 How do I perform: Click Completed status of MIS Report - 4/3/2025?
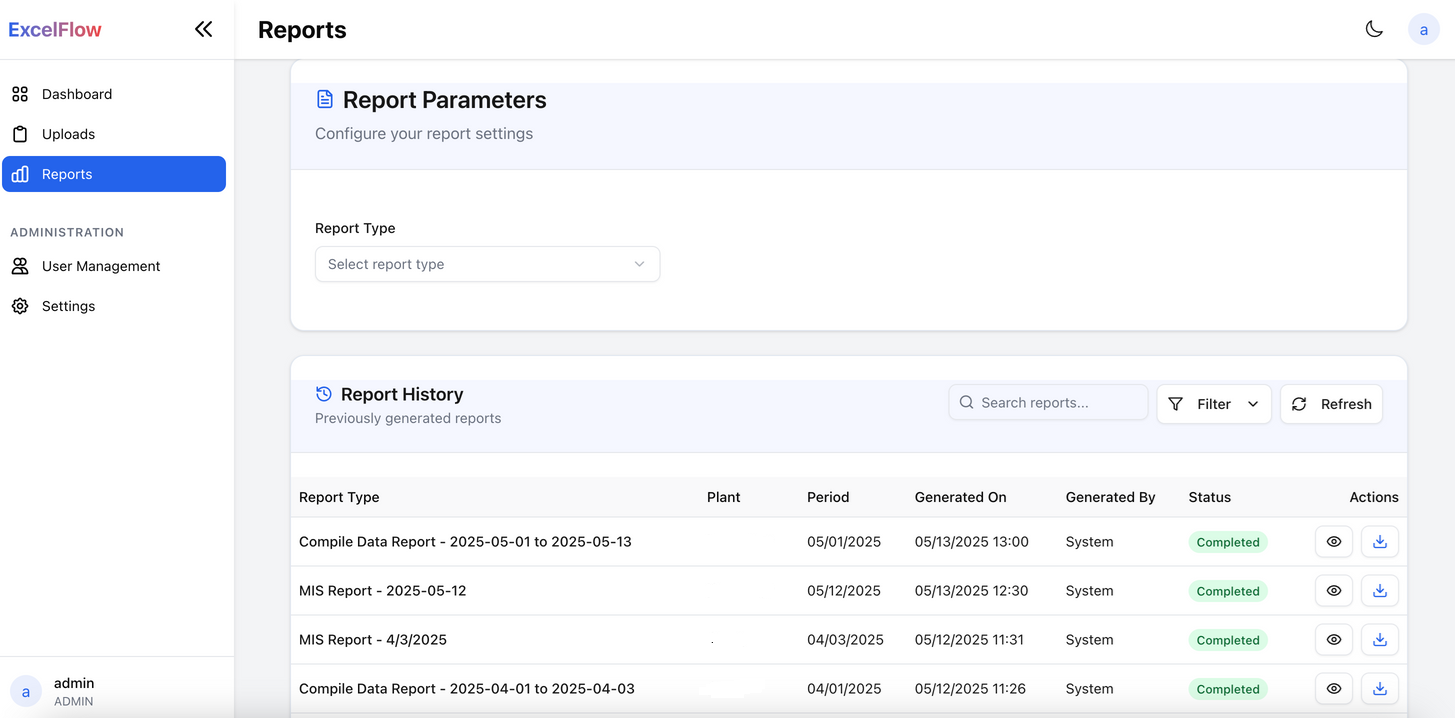pos(1228,640)
